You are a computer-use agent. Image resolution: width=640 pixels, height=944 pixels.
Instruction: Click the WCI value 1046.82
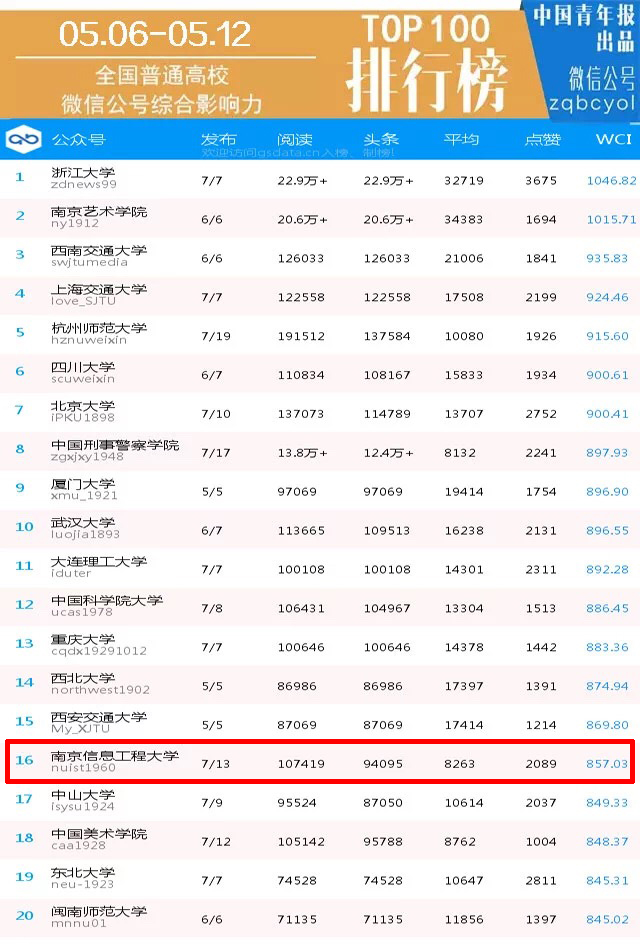(x=610, y=180)
